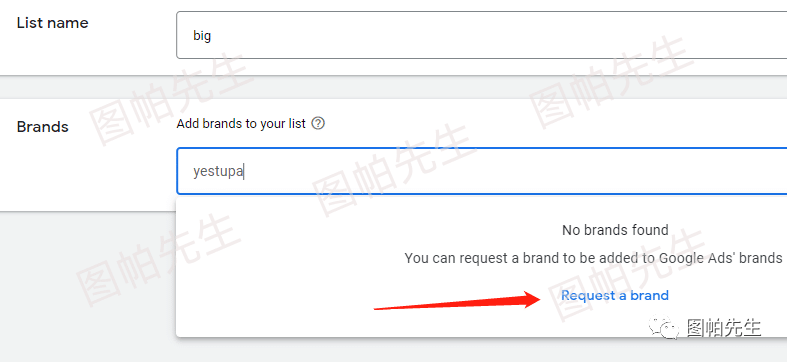Image resolution: width=787 pixels, height=362 pixels.
Task: Dismiss the dropdown via gray area below Brands card
Action: 88,286
